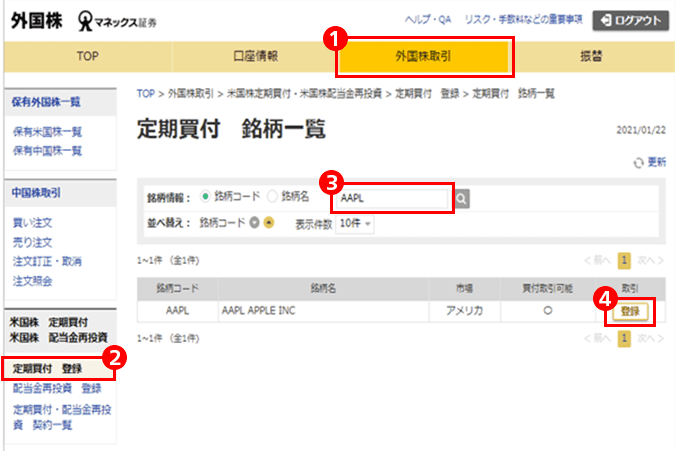Open the TOP navigation tab
This screenshot has width=675, height=451.
tap(87, 56)
